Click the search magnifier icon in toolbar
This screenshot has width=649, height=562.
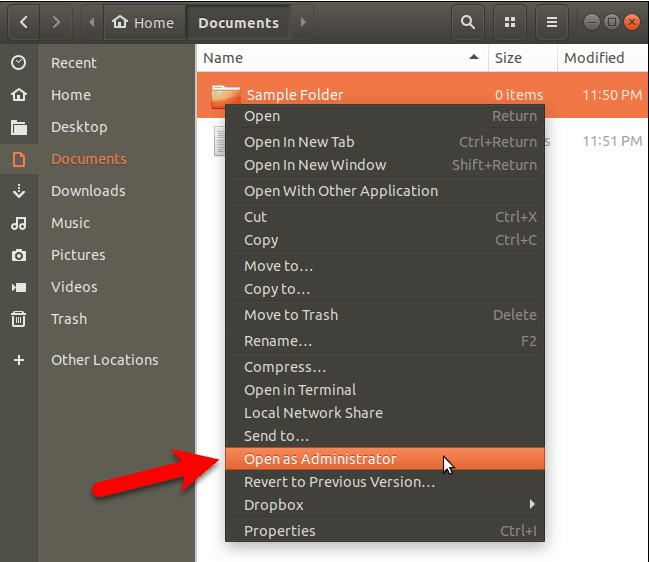tap(467, 22)
